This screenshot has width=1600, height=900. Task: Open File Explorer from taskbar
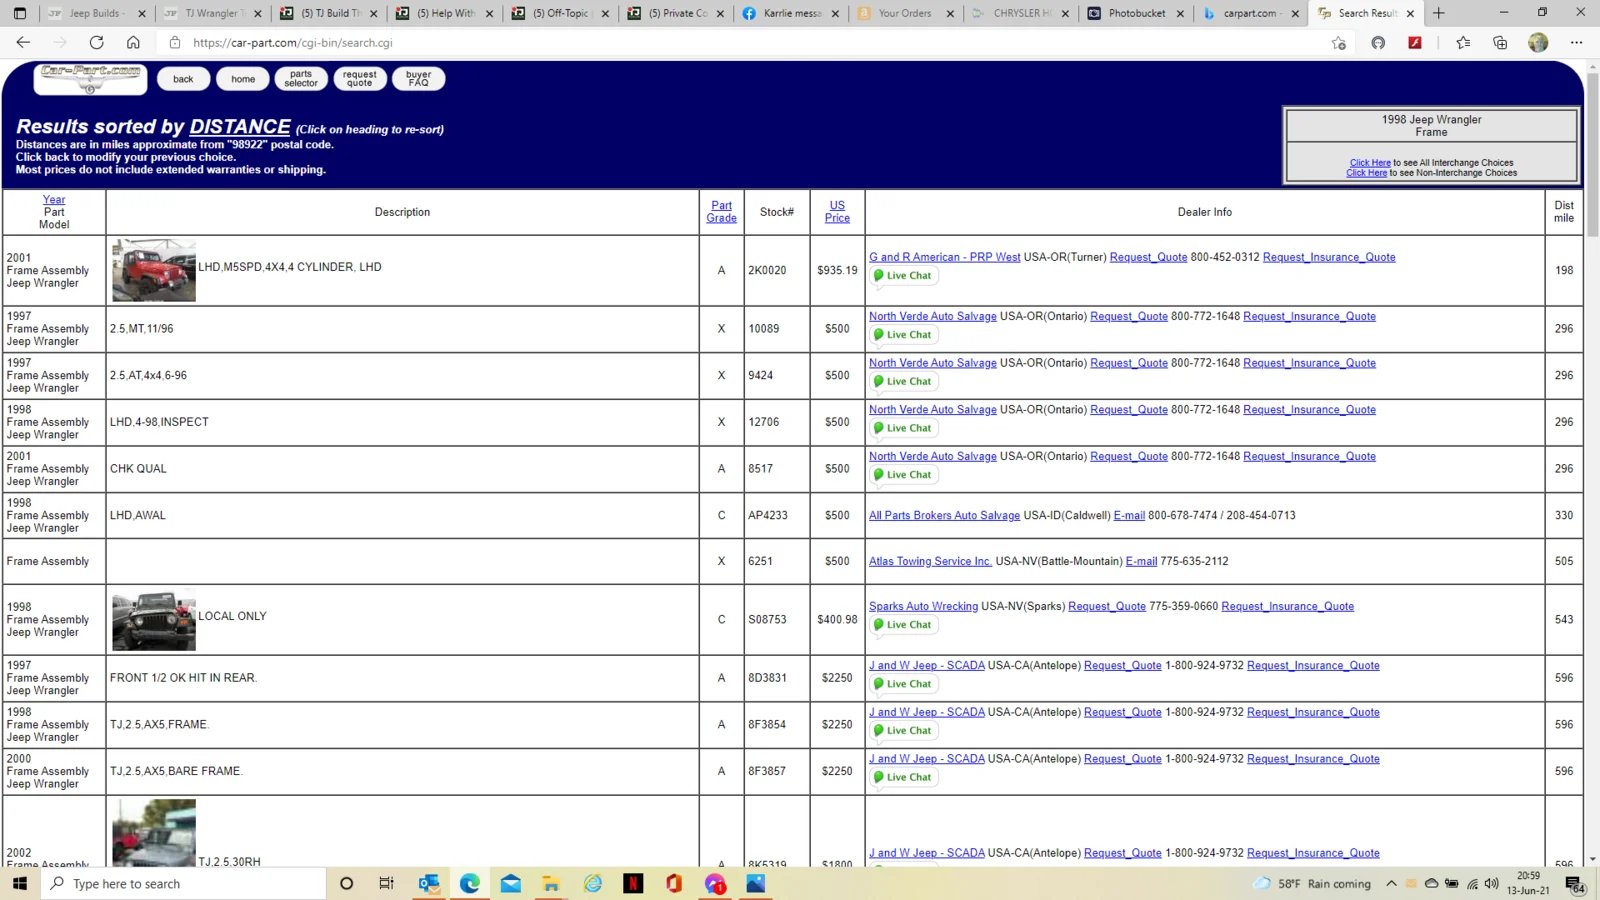click(551, 883)
